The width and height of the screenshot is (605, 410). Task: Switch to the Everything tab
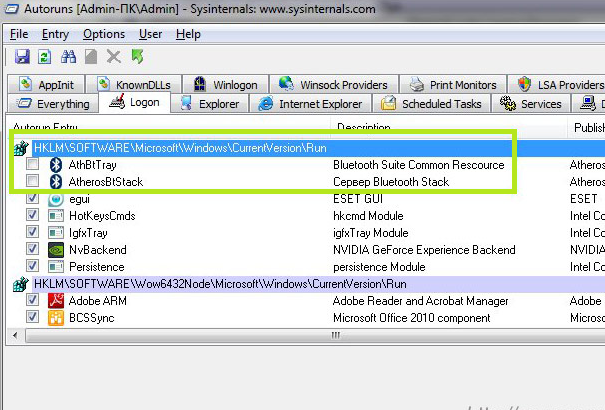[53, 104]
